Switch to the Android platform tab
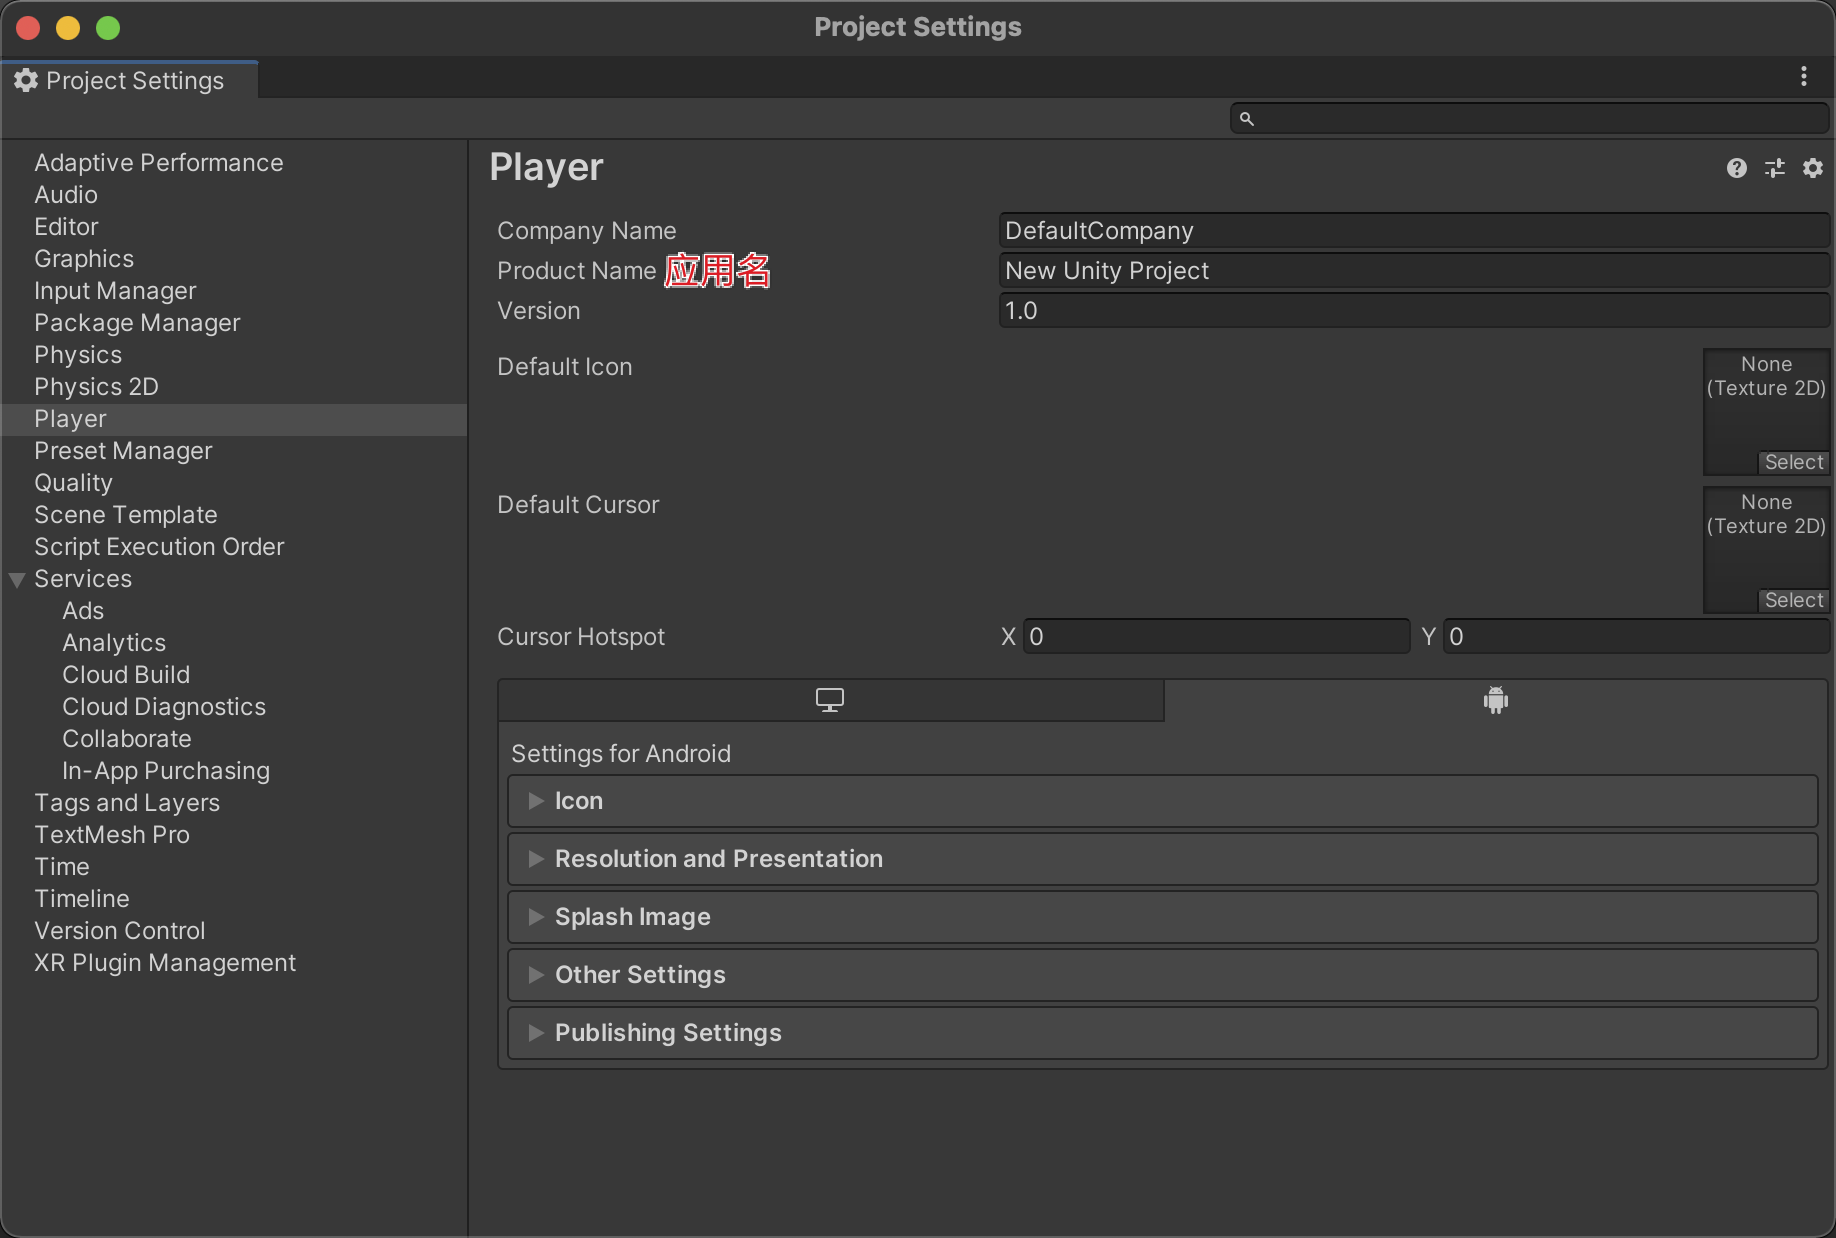This screenshot has width=1836, height=1238. (x=1496, y=700)
